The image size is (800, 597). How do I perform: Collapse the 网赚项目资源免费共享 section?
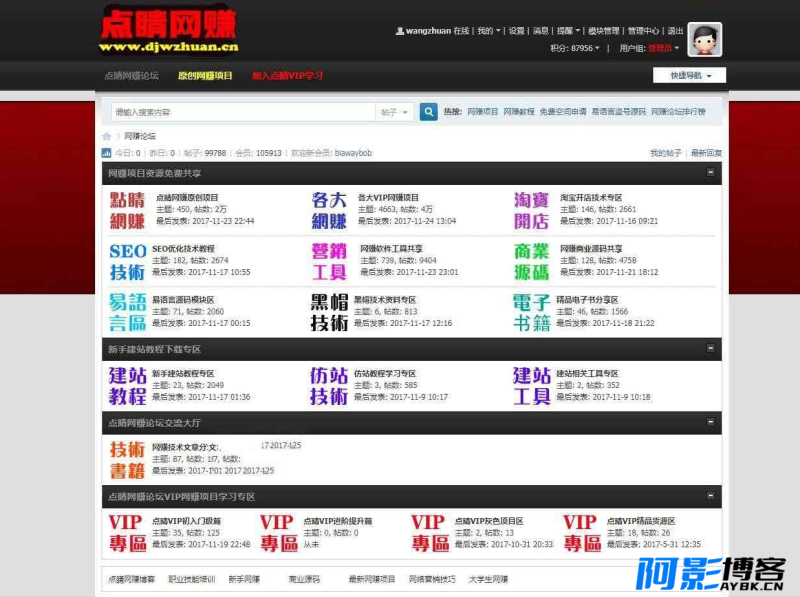tap(710, 172)
